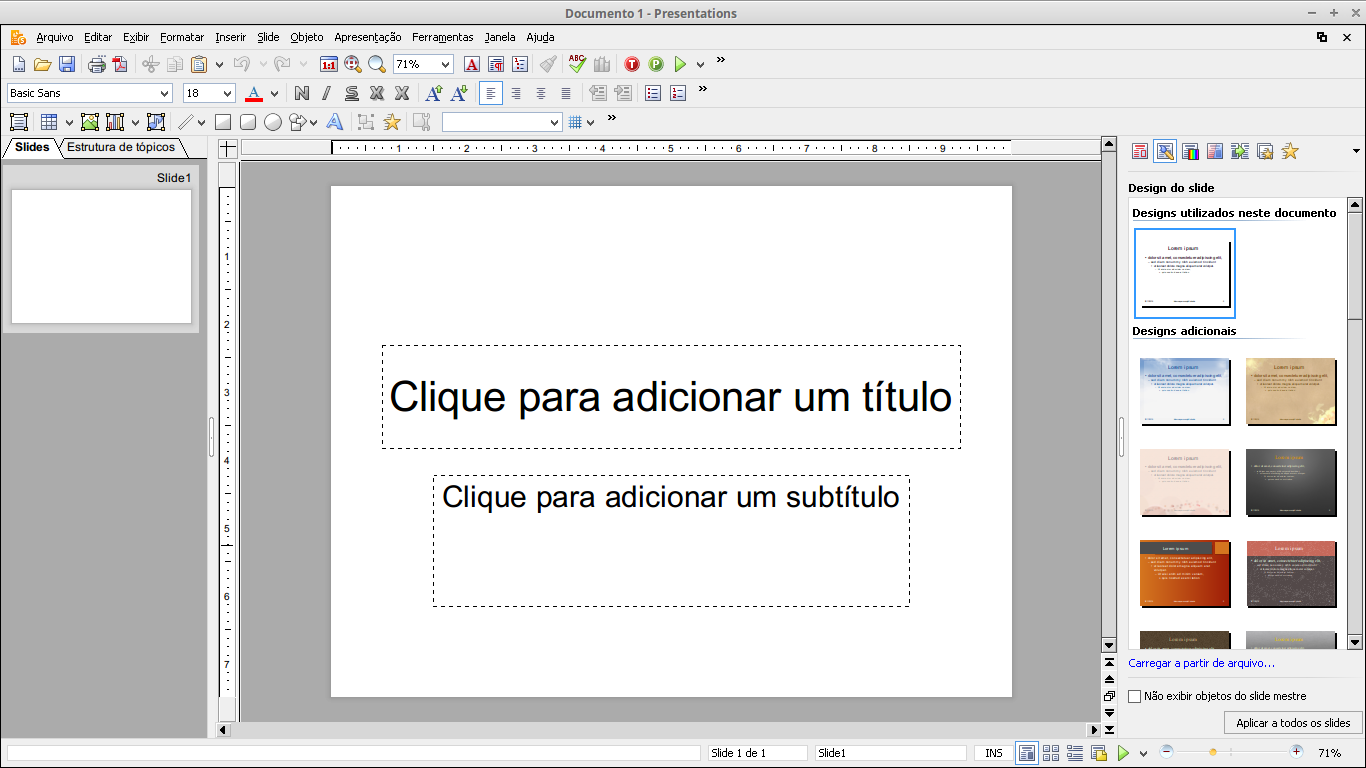Click the Paste clipboard icon
Viewport: 1366px width, 768px height.
199,64
